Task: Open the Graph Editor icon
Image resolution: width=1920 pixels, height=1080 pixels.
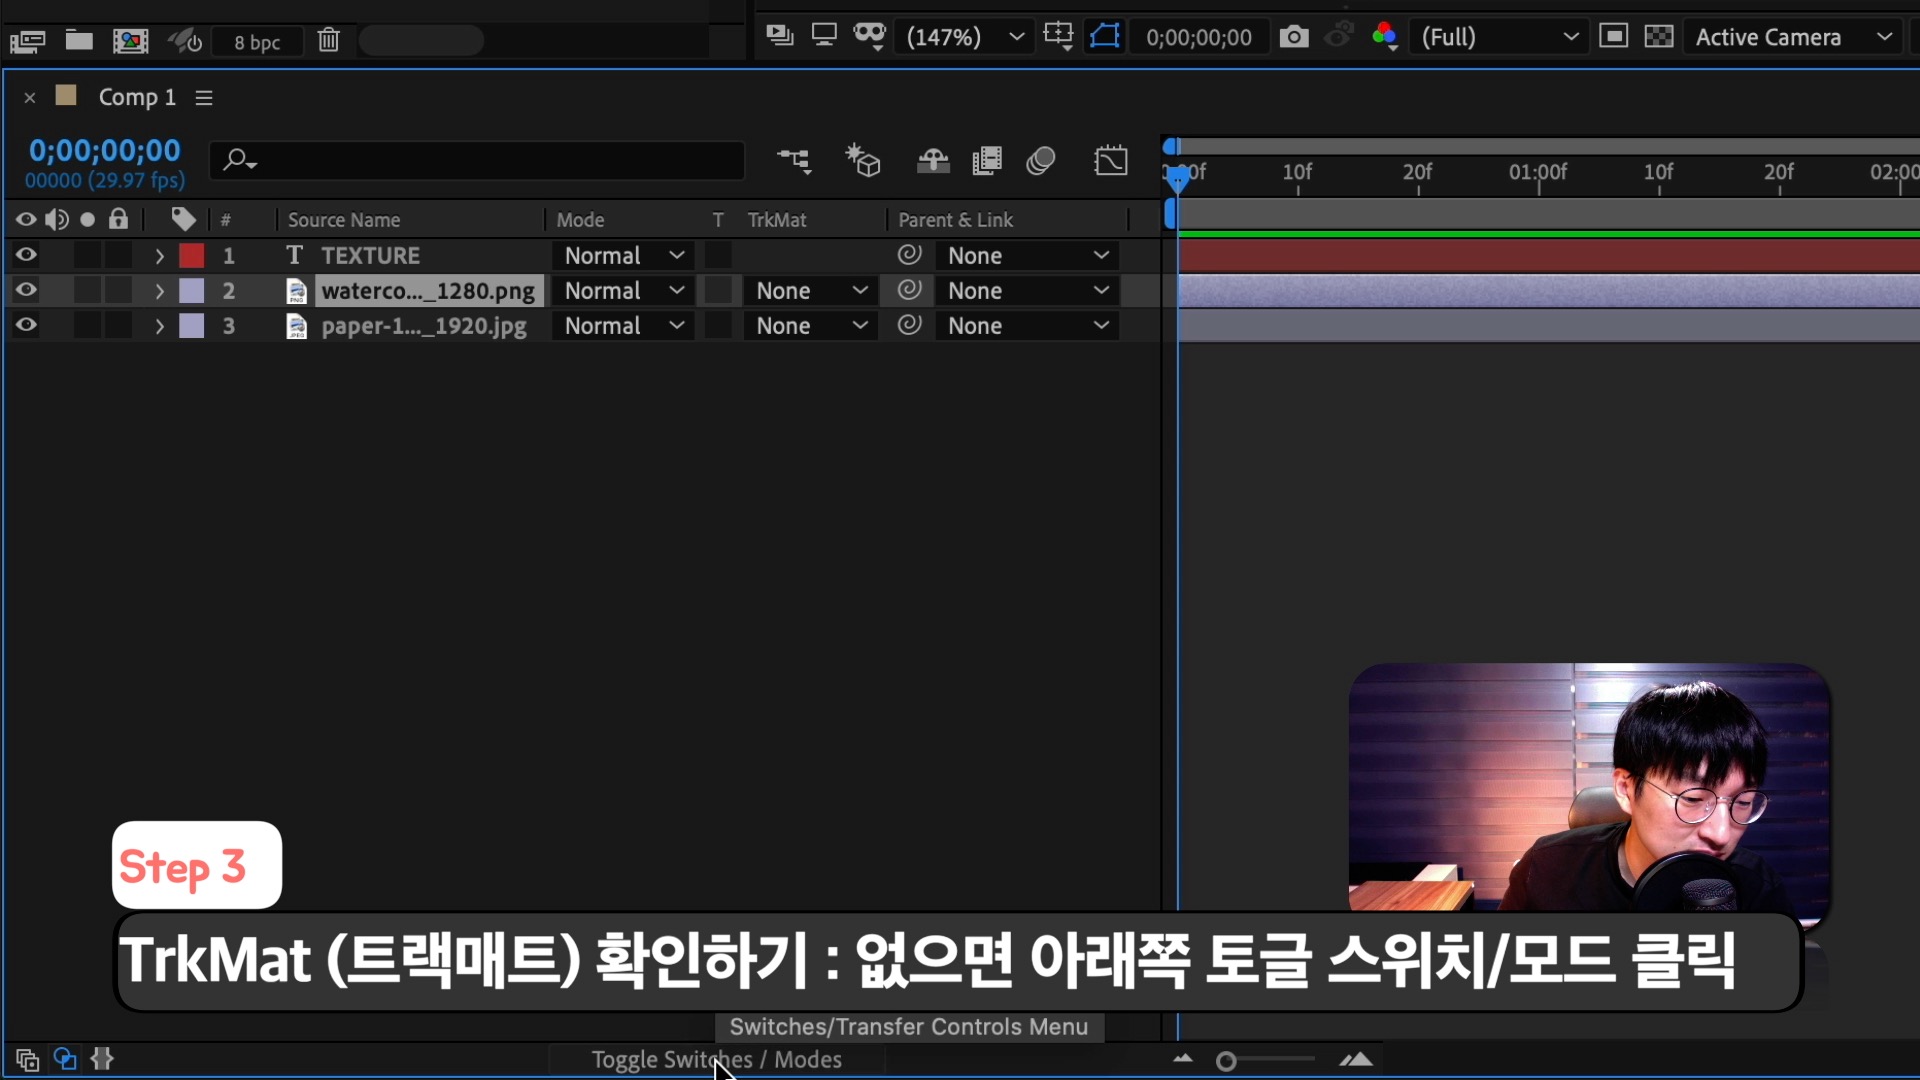Action: pos(1111,161)
